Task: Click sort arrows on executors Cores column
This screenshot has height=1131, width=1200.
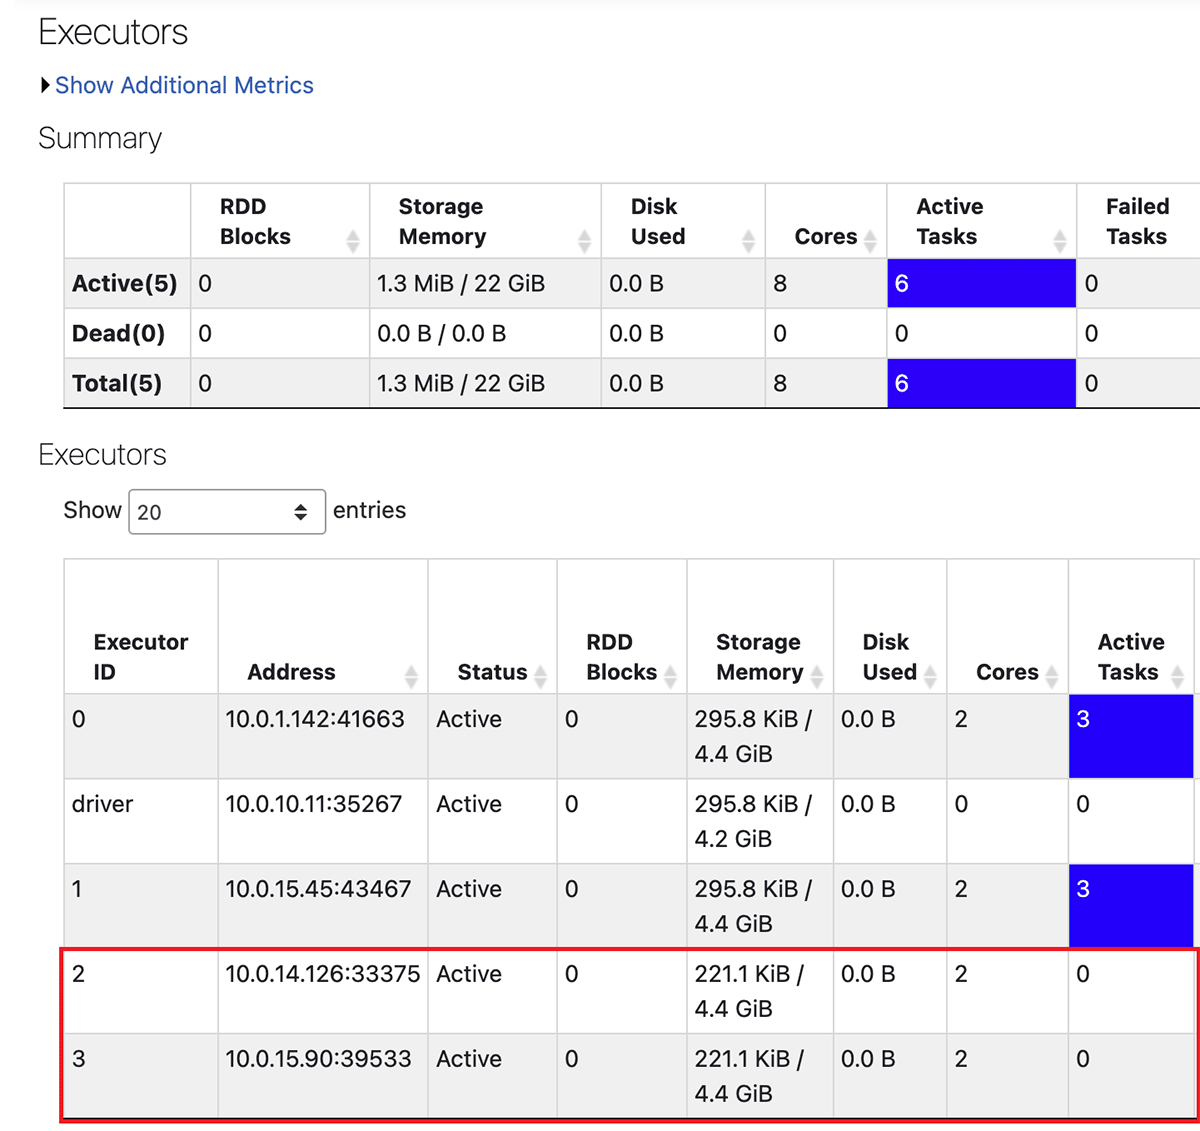Action: pos(1051,676)
